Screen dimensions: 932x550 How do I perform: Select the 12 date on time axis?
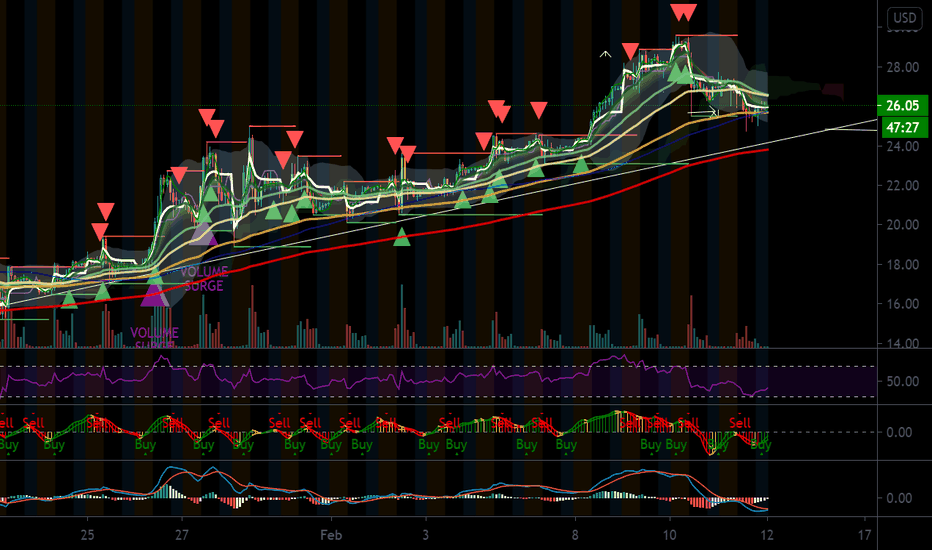[767, 535]
